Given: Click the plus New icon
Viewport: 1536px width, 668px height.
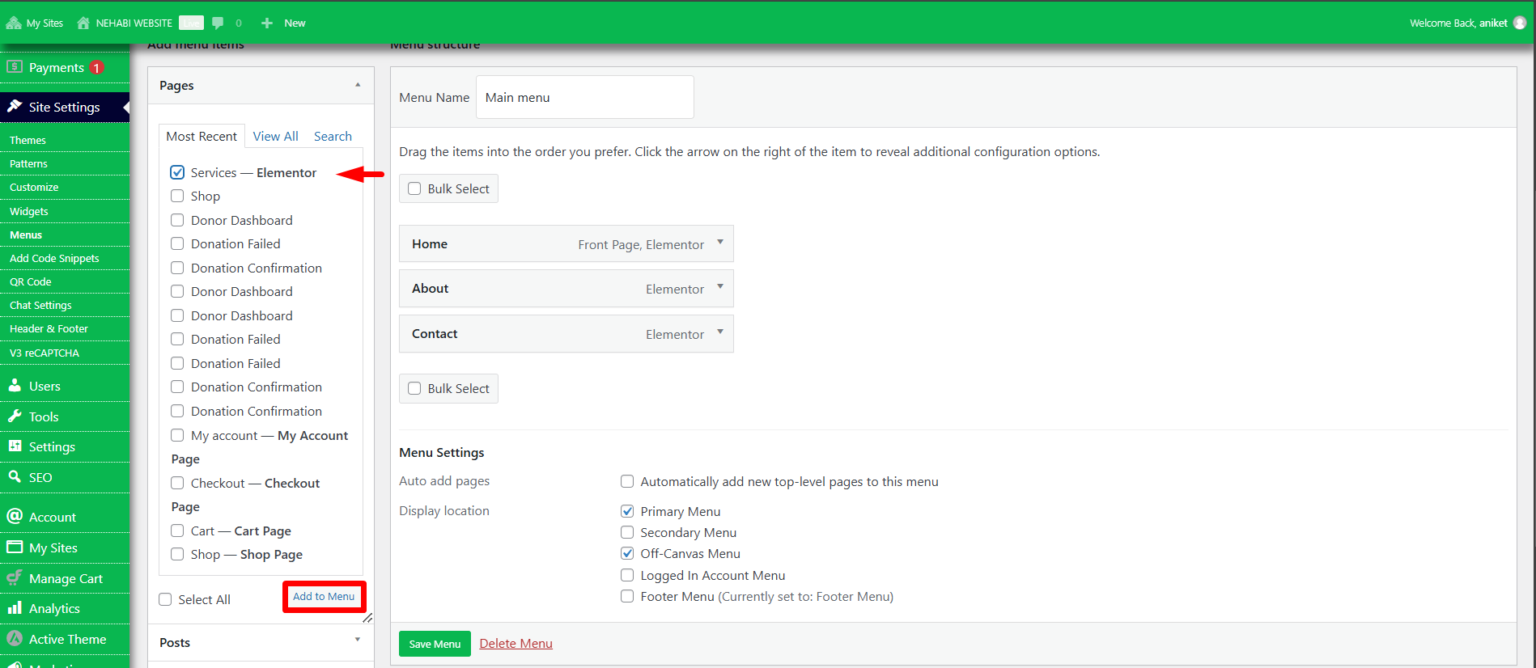Looking at the screenshot, I should [x=267, y=22].
